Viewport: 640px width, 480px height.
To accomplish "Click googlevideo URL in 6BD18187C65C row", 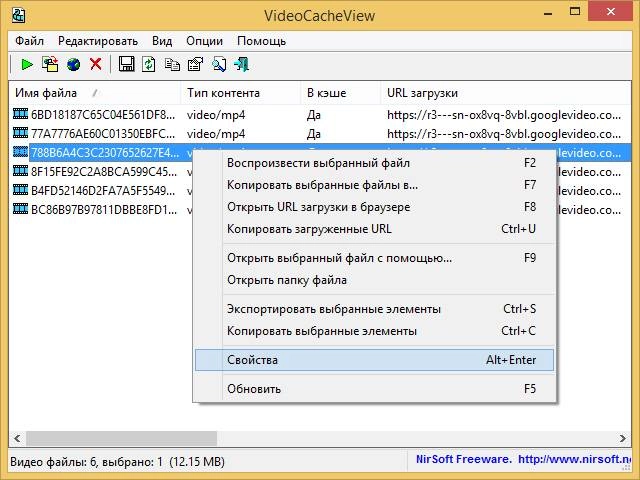I will [x=504, y=115].
